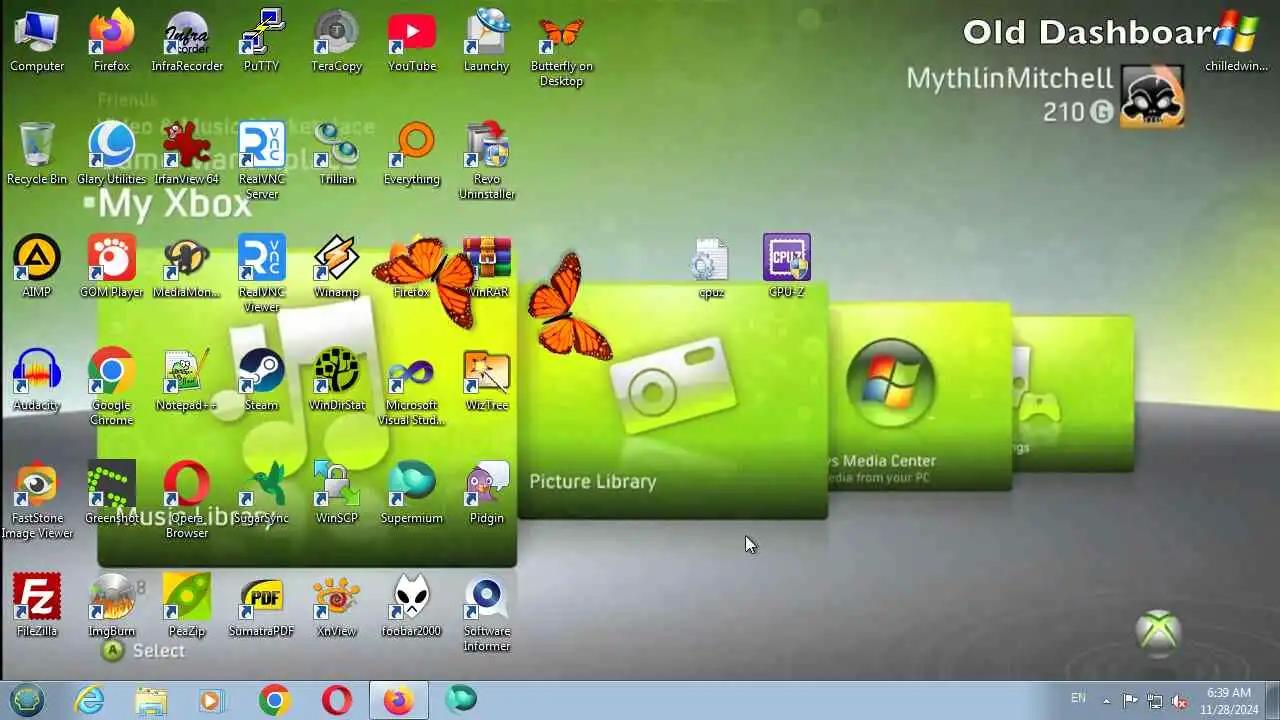This screenshot has height=720, width=1280.
Task: Switch to the active Firefox taskbar button
Action: [x=398, y=700]
